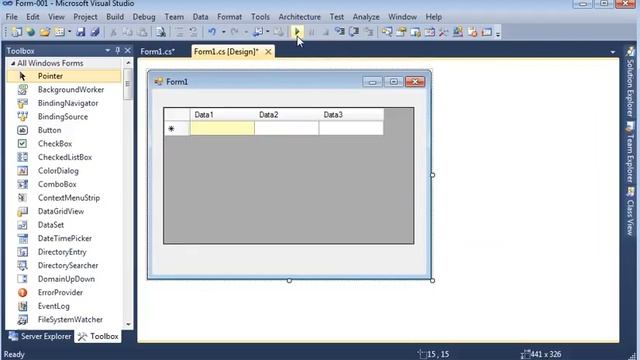Select the FileSystemWatcher control icon
640x360 pixels.
22,319
